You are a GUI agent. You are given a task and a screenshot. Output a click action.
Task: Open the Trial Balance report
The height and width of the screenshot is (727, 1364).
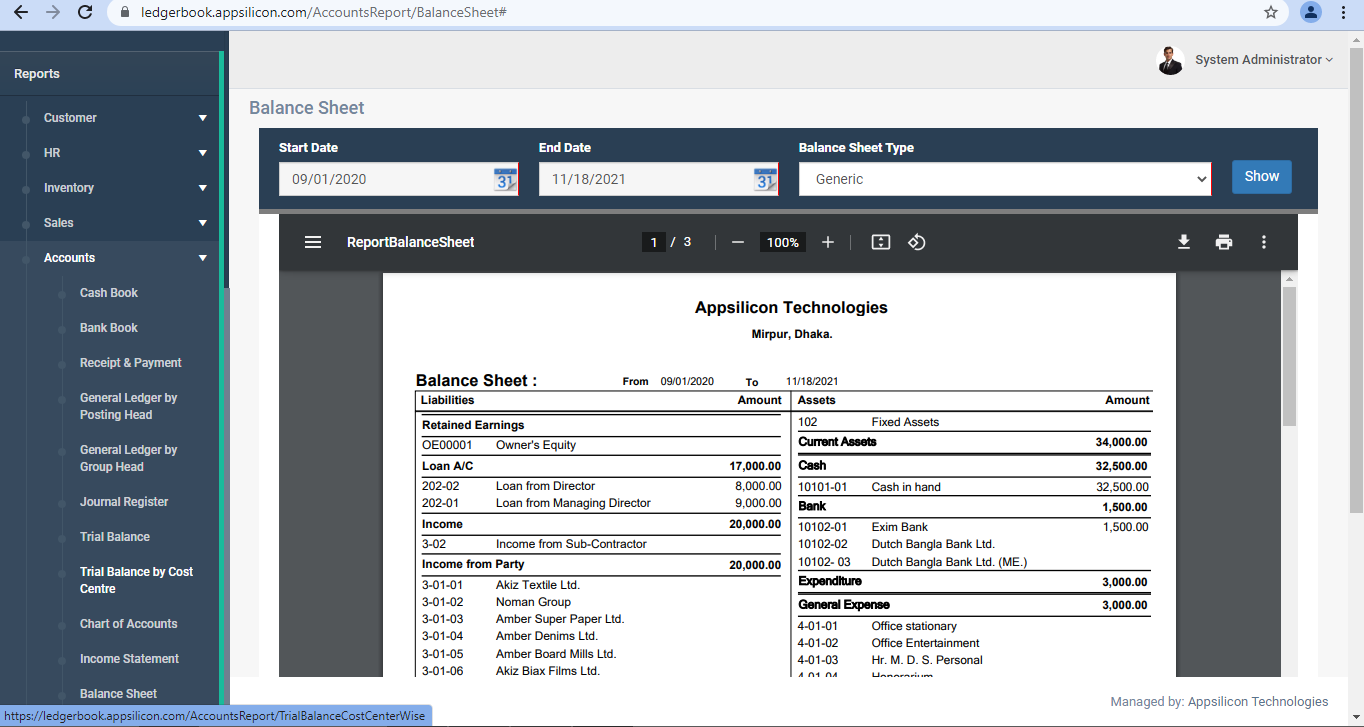pyautogui.click(x=115, y=537)
